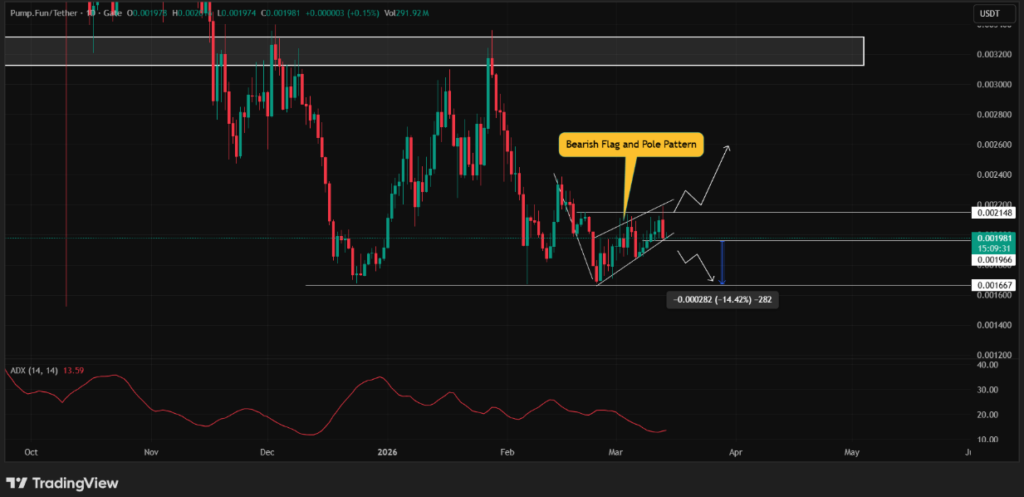Viewport: 1024px width, 497px height.
Task: Select the Bearish Flag and Pole Pattern callout
Action: click(632, 146)
